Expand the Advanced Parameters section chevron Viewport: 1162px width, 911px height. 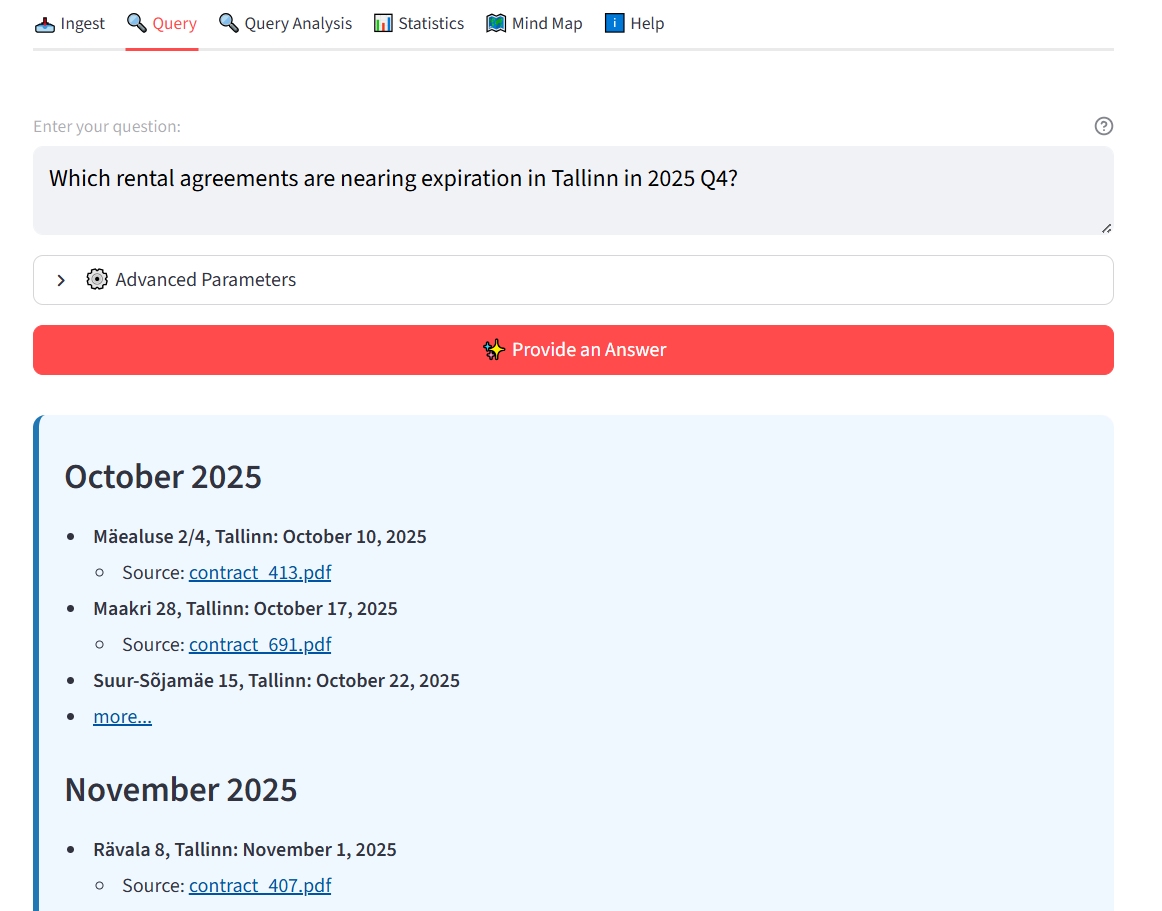click(x=60, y=280)
